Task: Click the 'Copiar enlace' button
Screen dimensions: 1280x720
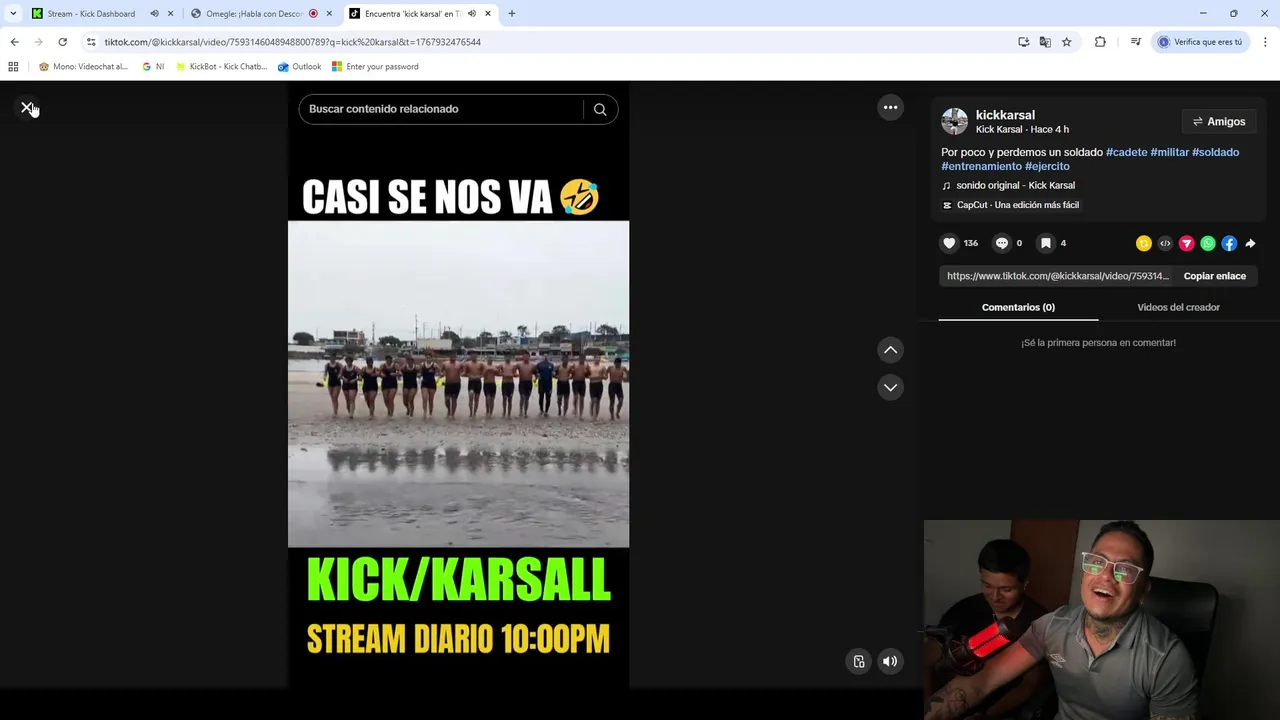Action: pyautogui.click(x=1215, y=276)
